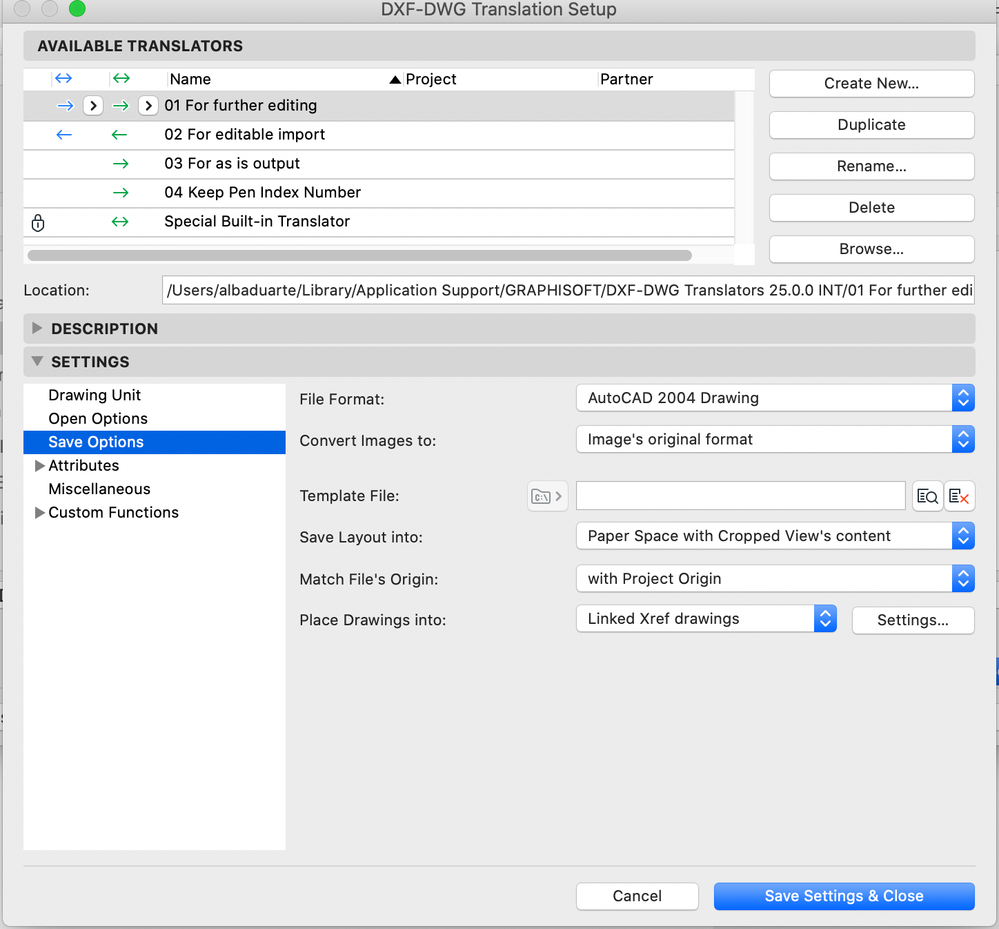
Task: Click the green arrow popup on row 01
Action: [x=148, y=105]
